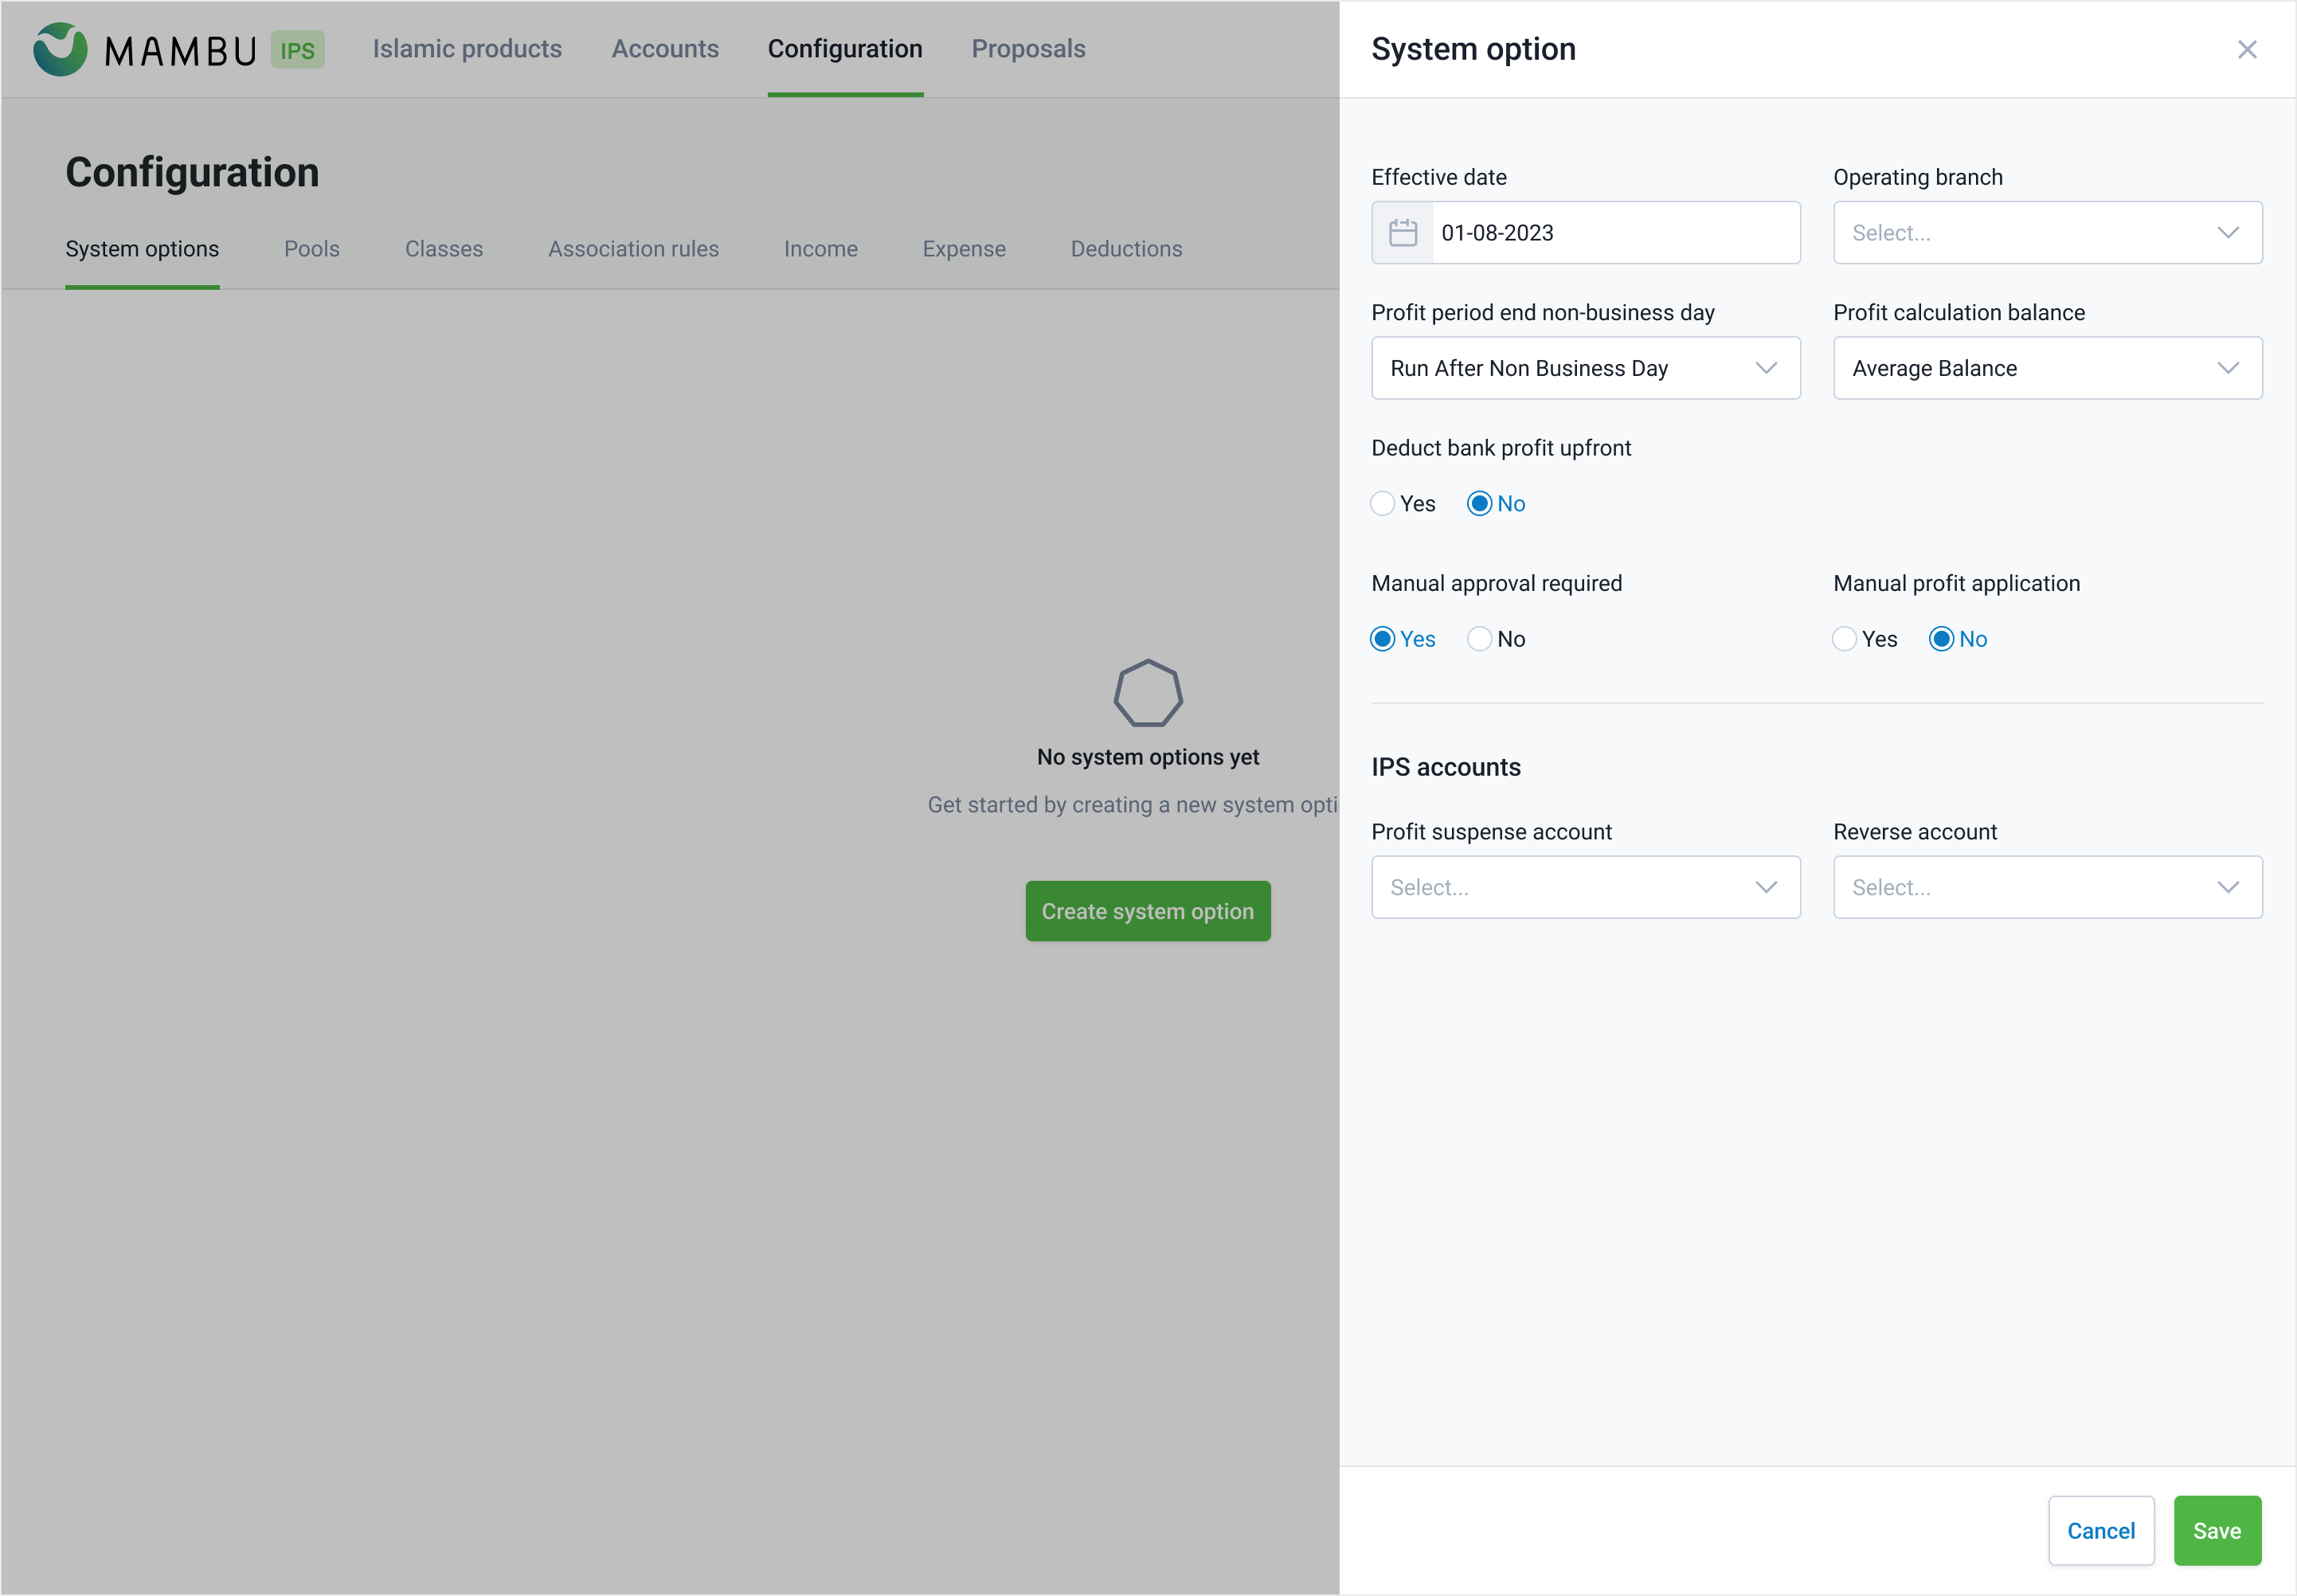Select No for Manual approval required
Screen dimensions: 2297x1596
click(1478, 638)
